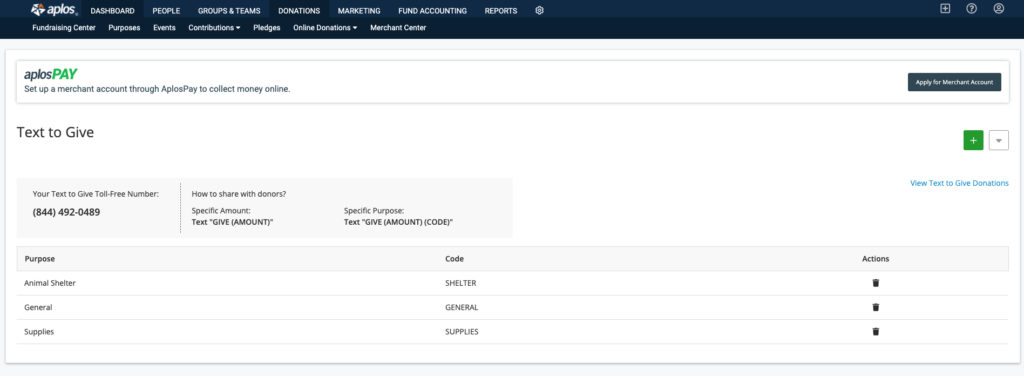1024x376 pixels.
Task: Expand the Online Donations submenu
Action: (325, 28)
